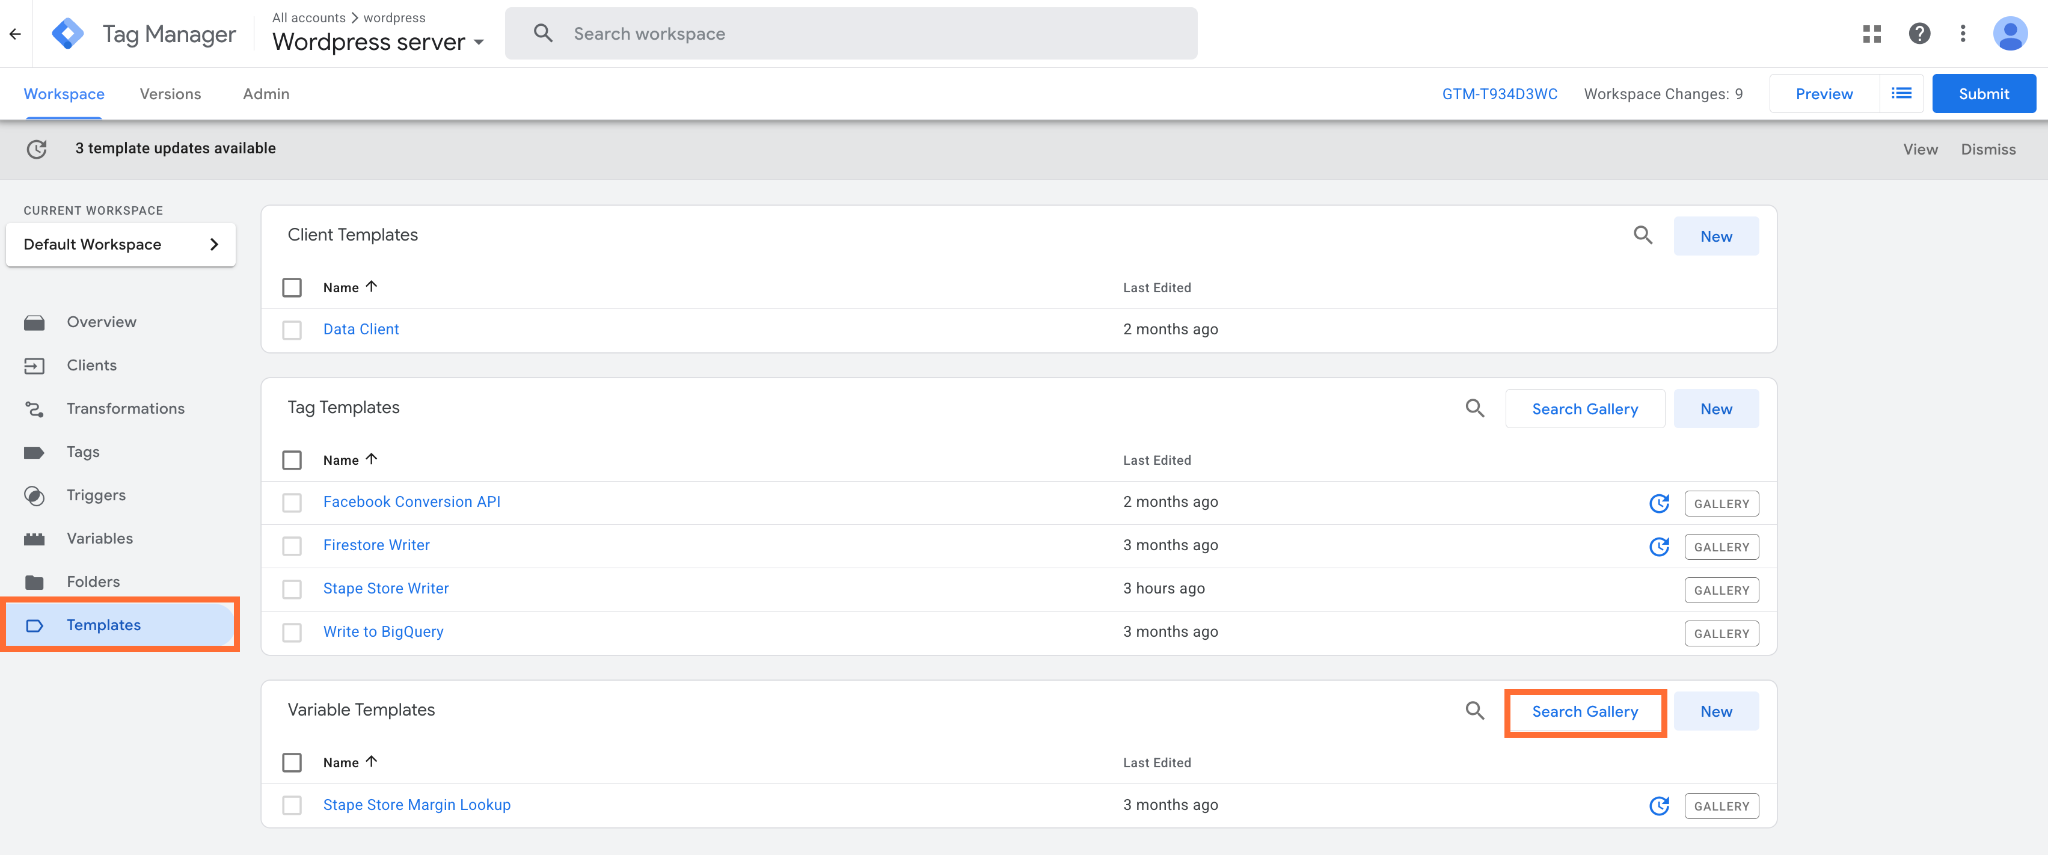Click the back arrow beside Tag Manager
The height and width of the screenshot is (855, 2048).
coord(15,34)
